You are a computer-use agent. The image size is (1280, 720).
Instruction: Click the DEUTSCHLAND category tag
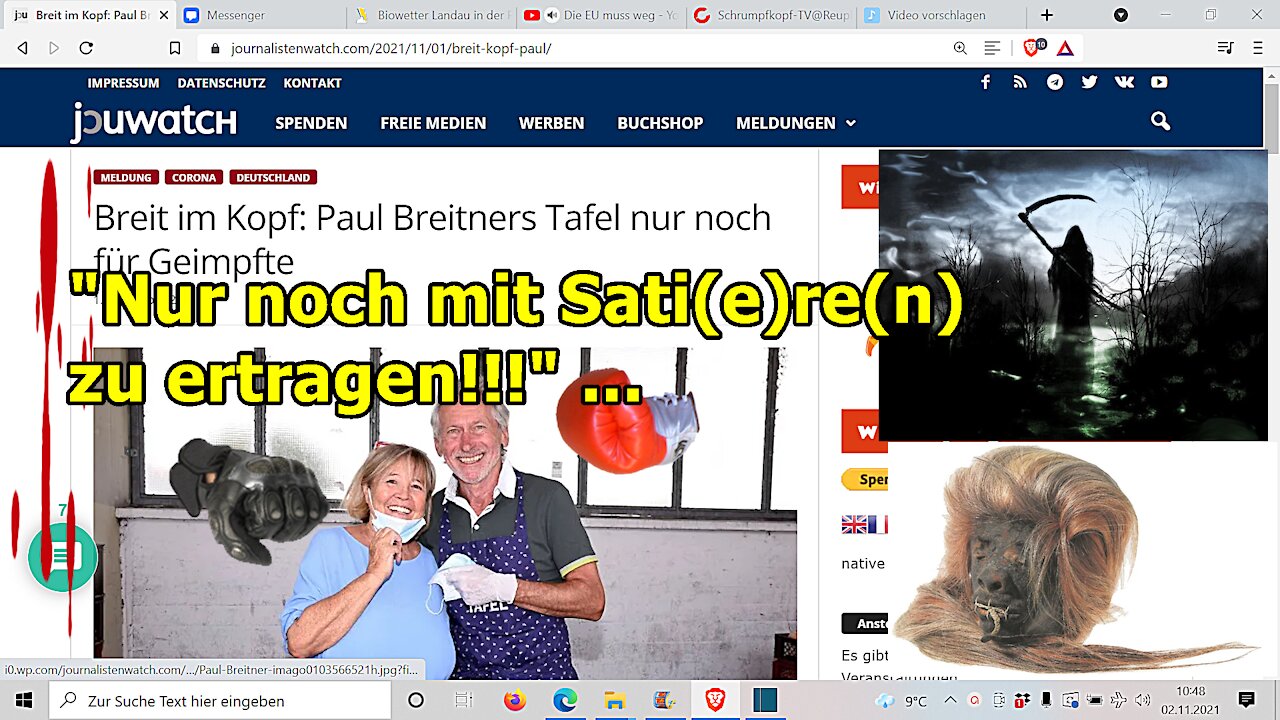click(x=273, y=177)
